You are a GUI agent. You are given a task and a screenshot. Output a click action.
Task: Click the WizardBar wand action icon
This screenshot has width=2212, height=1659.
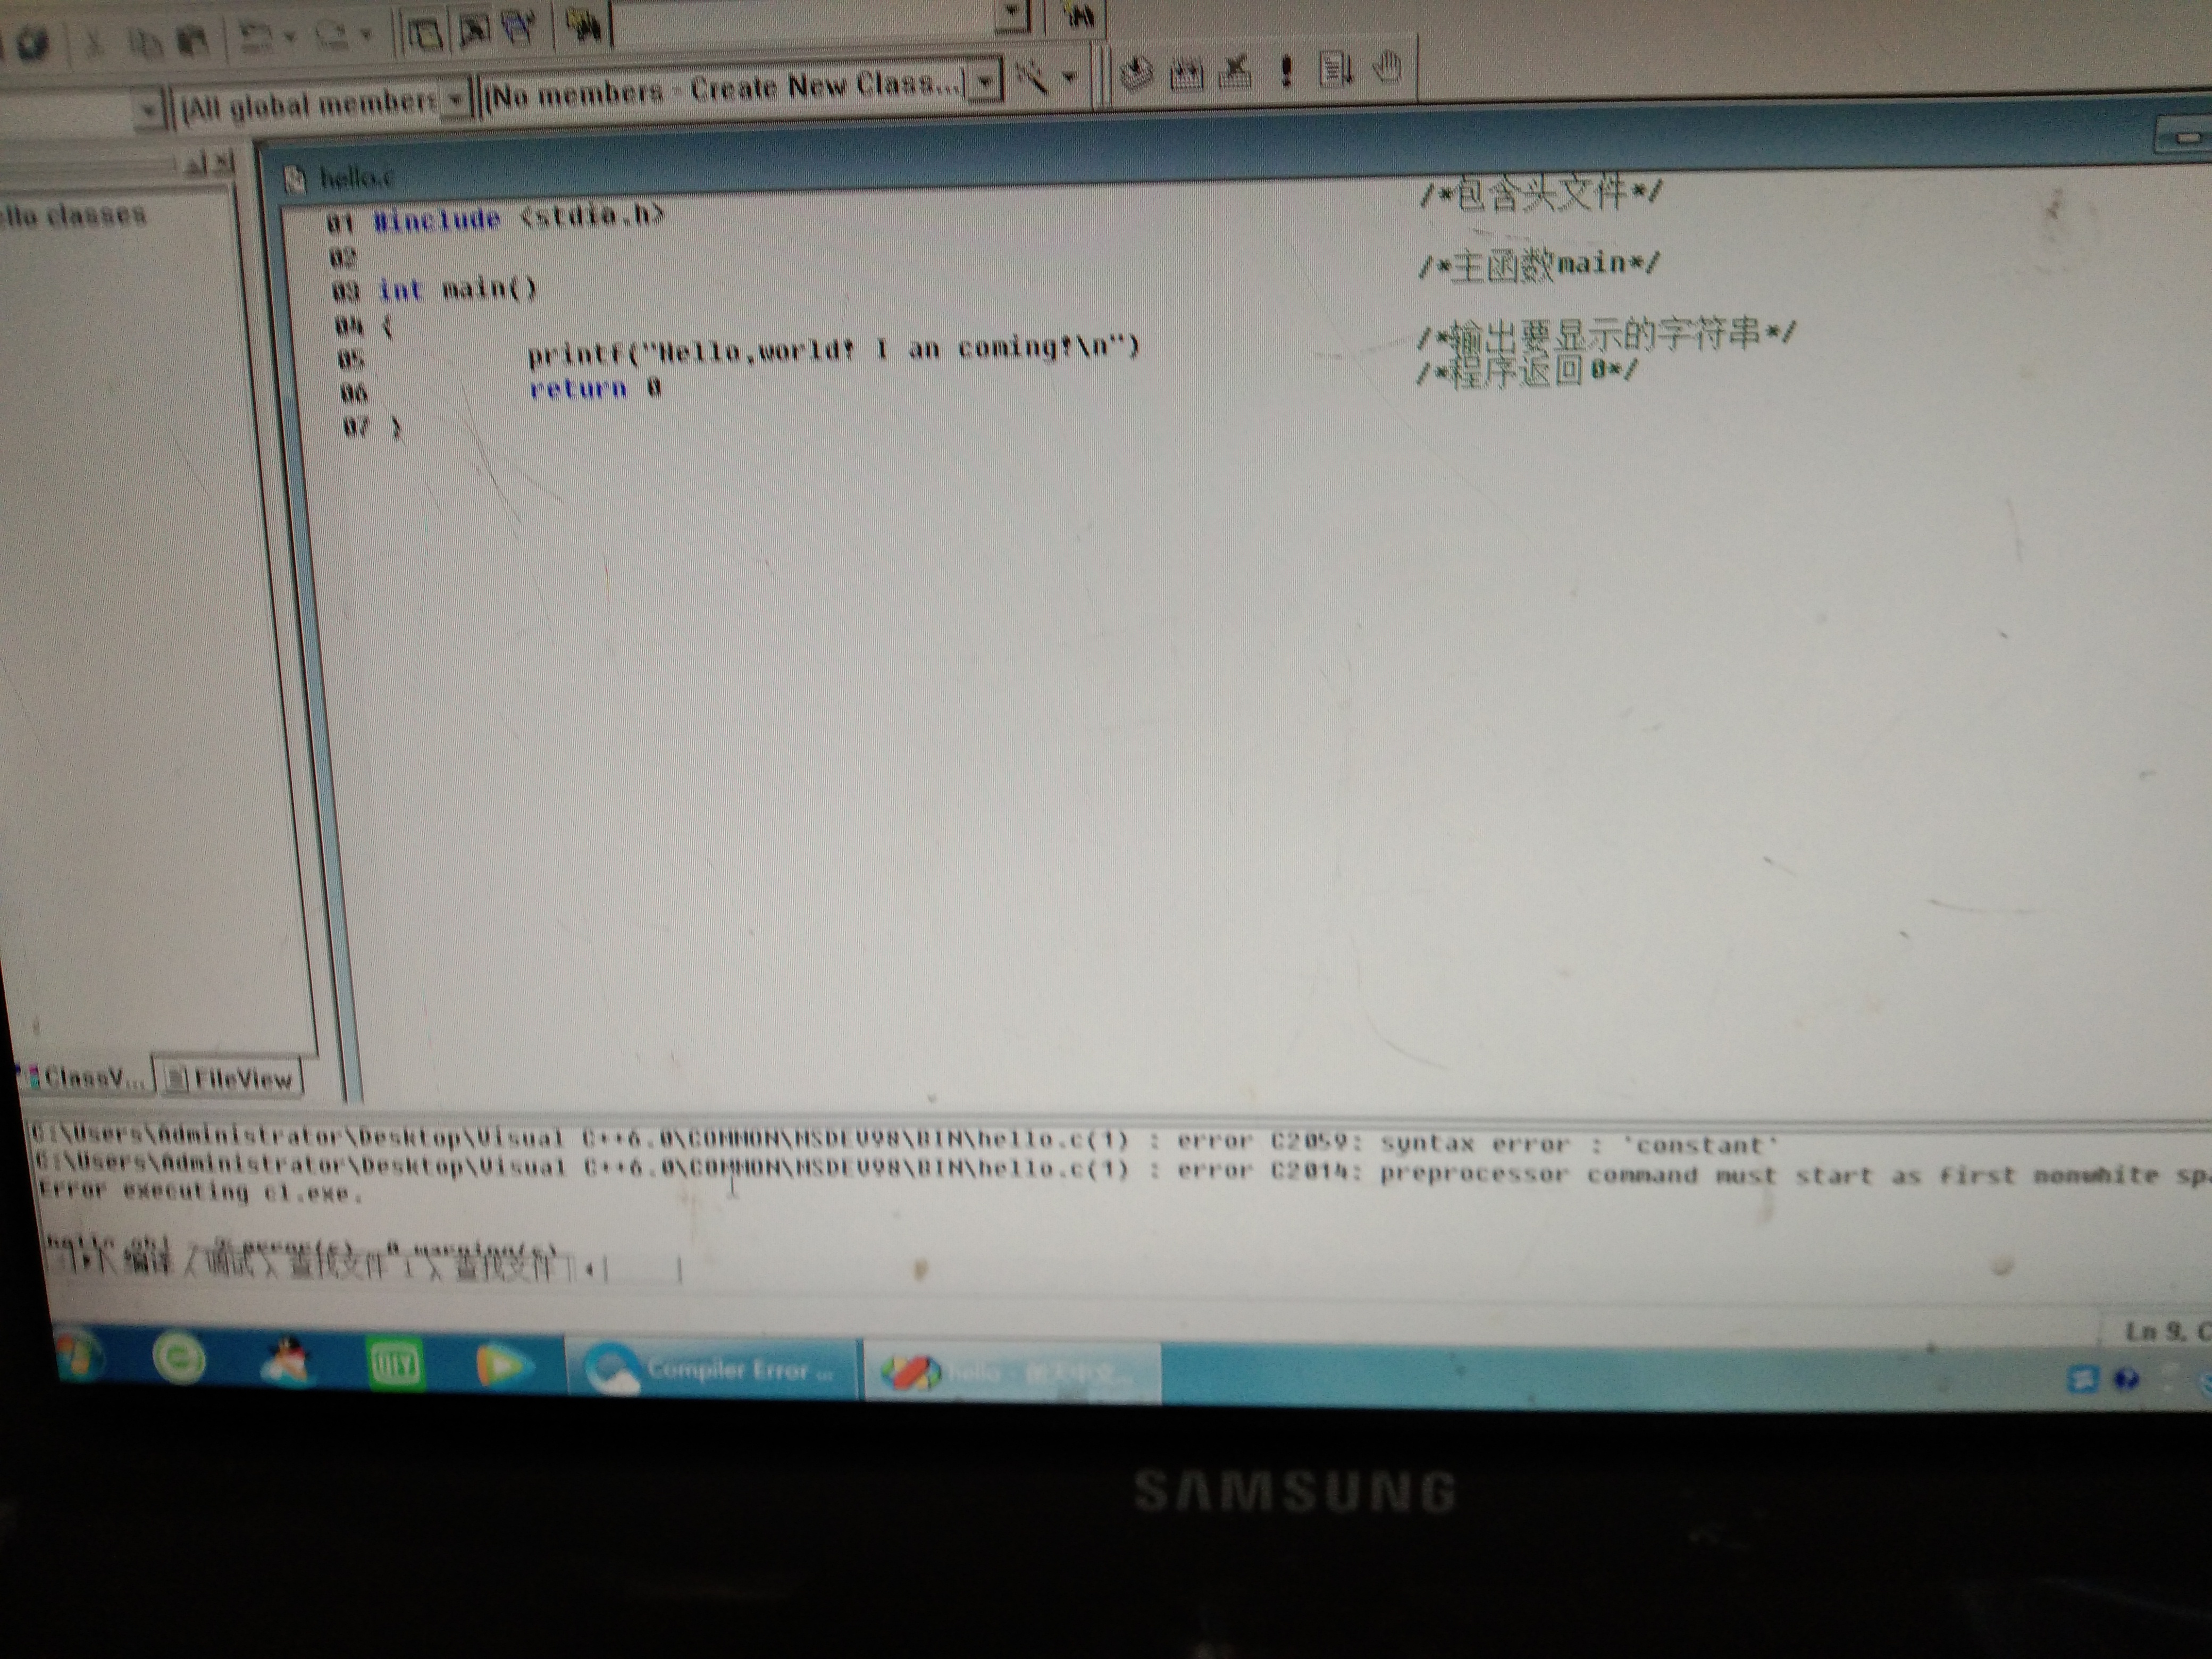pos(1033,77)
